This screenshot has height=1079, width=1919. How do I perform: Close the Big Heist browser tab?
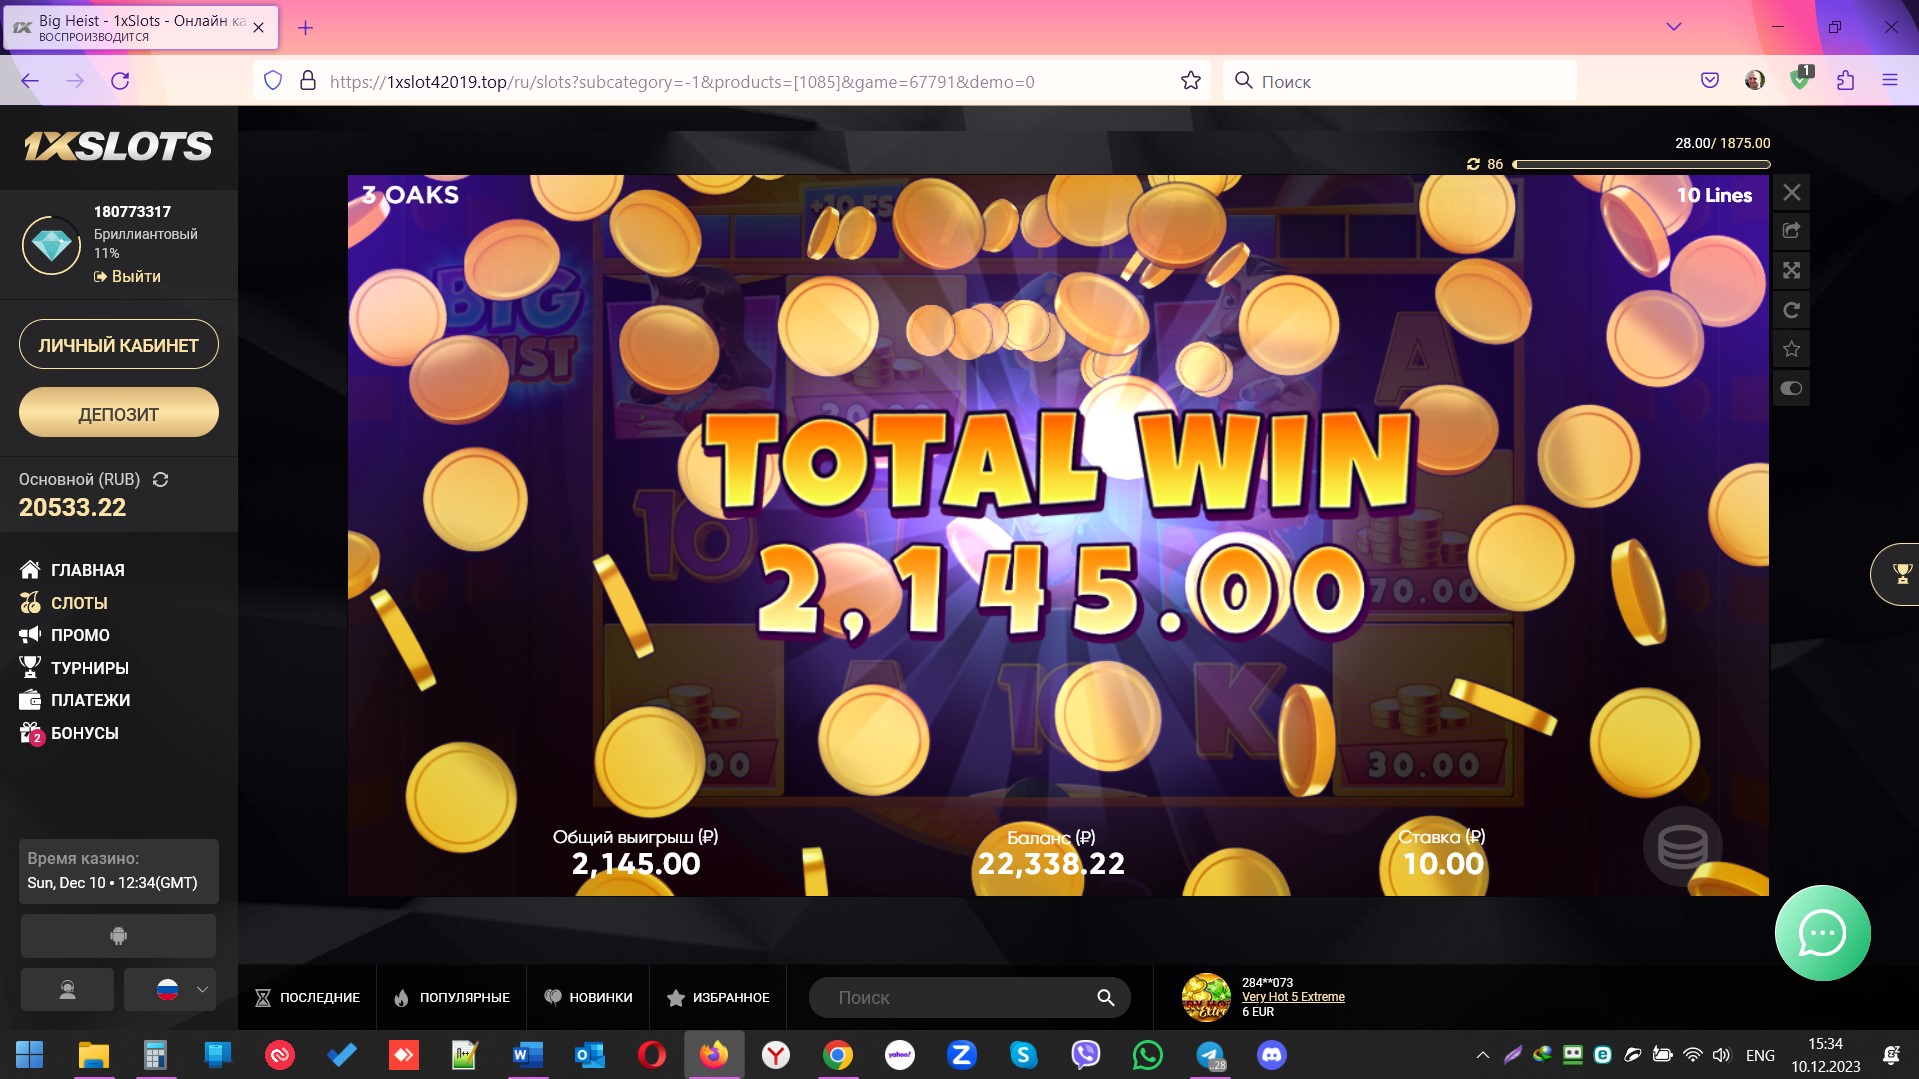259,28
